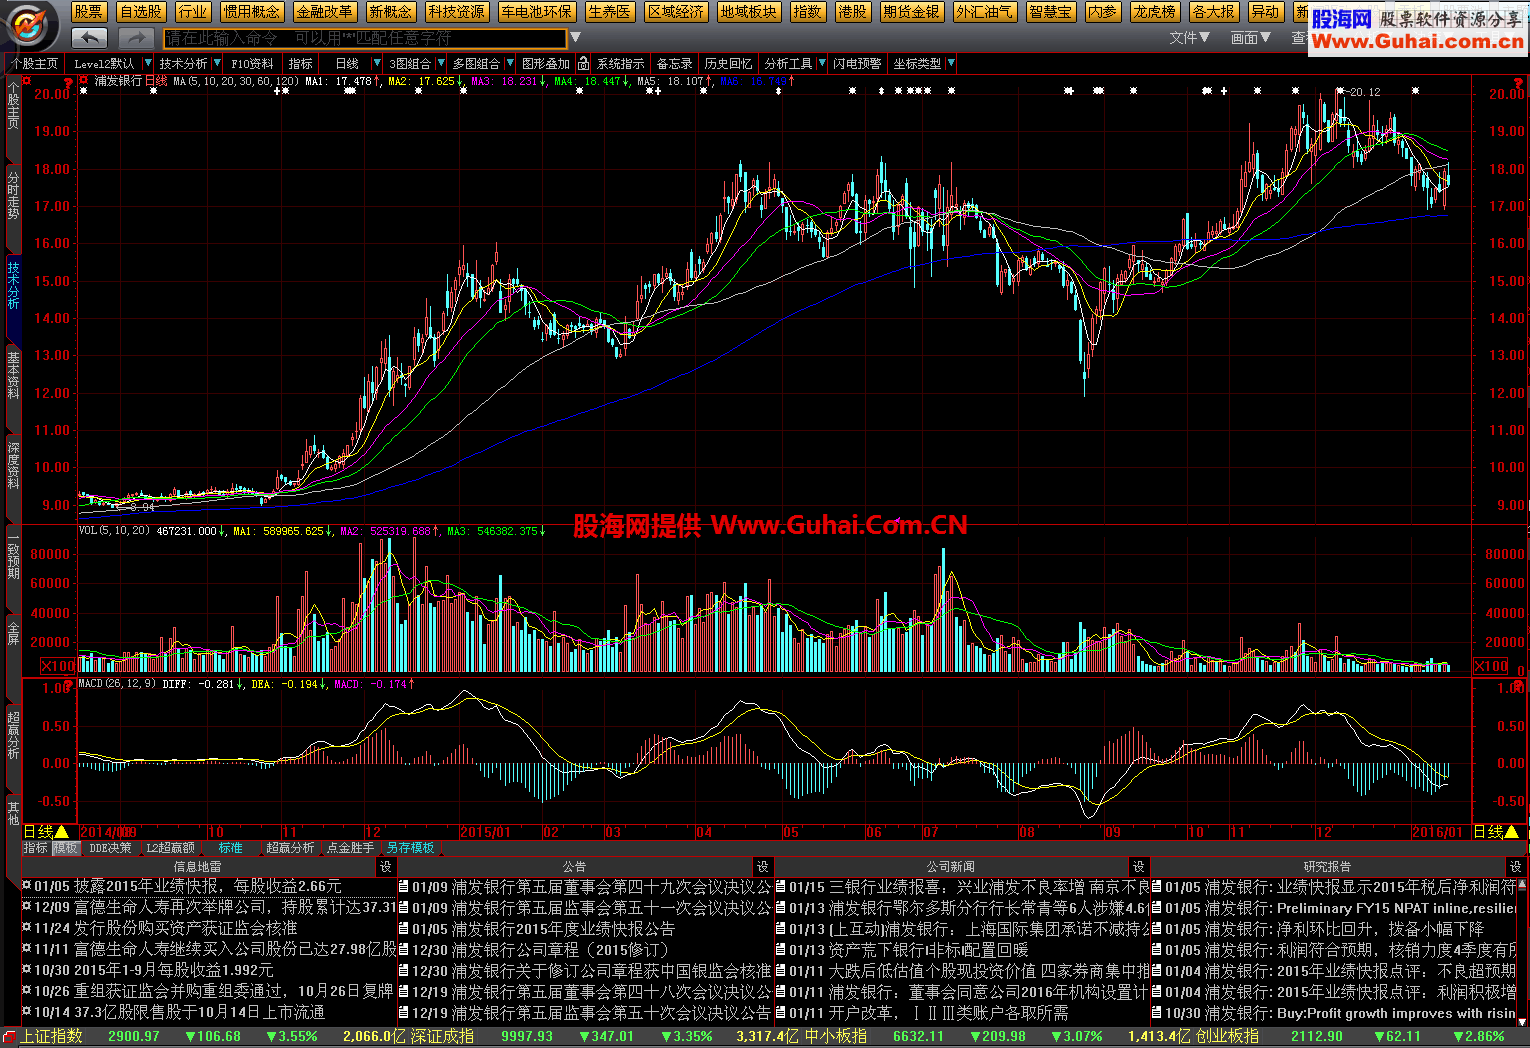Open settings 设 for 公司新闻 panel
The image size is (1530, 1048).
click(1138, 867)
